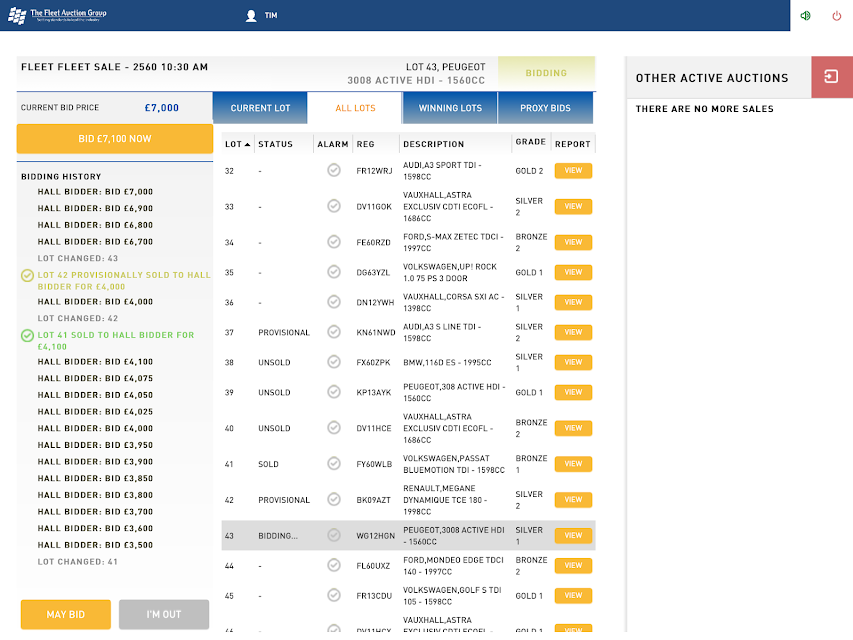Click the ALARM column header

click(x=332, y=144)
